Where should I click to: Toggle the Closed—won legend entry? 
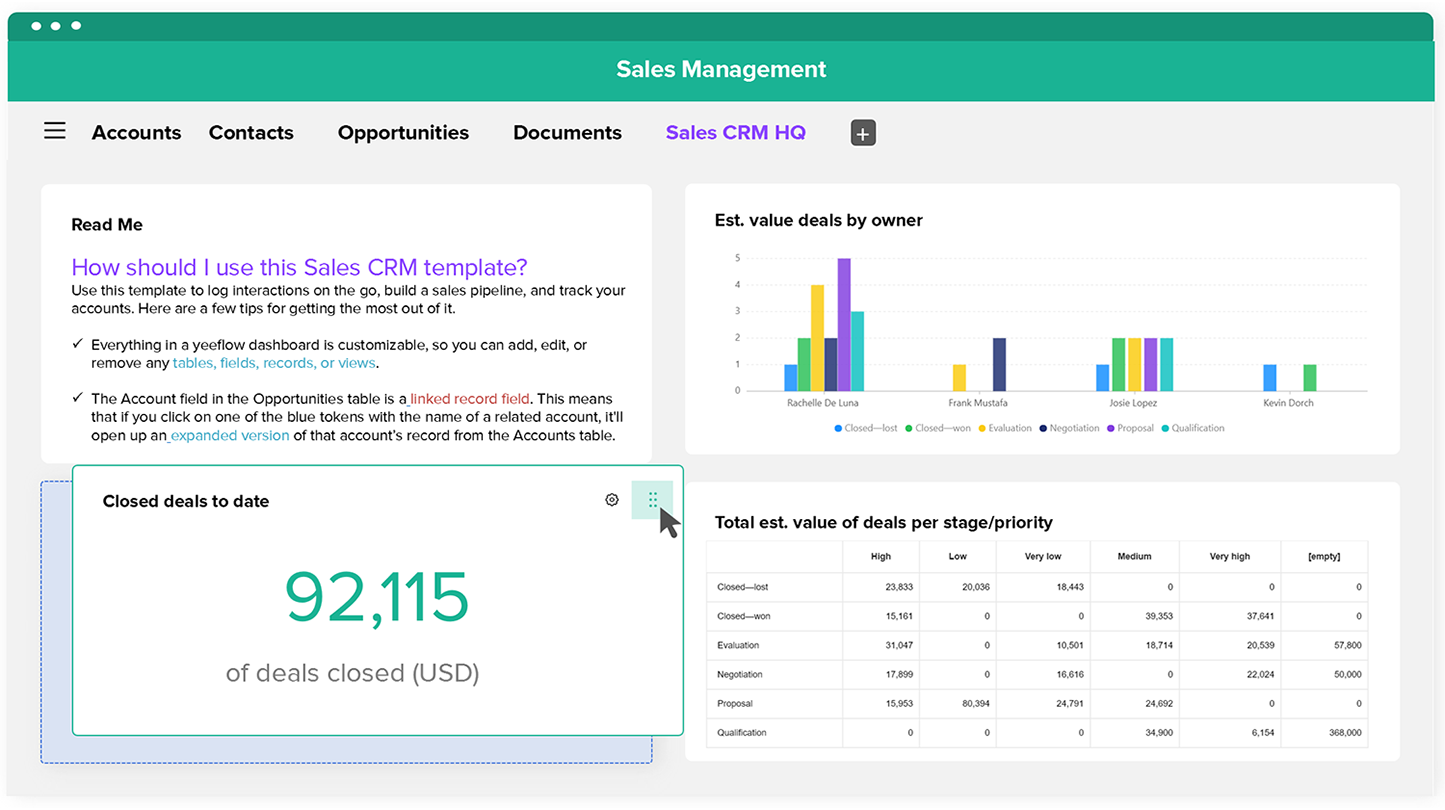click(x=938, y=428)
